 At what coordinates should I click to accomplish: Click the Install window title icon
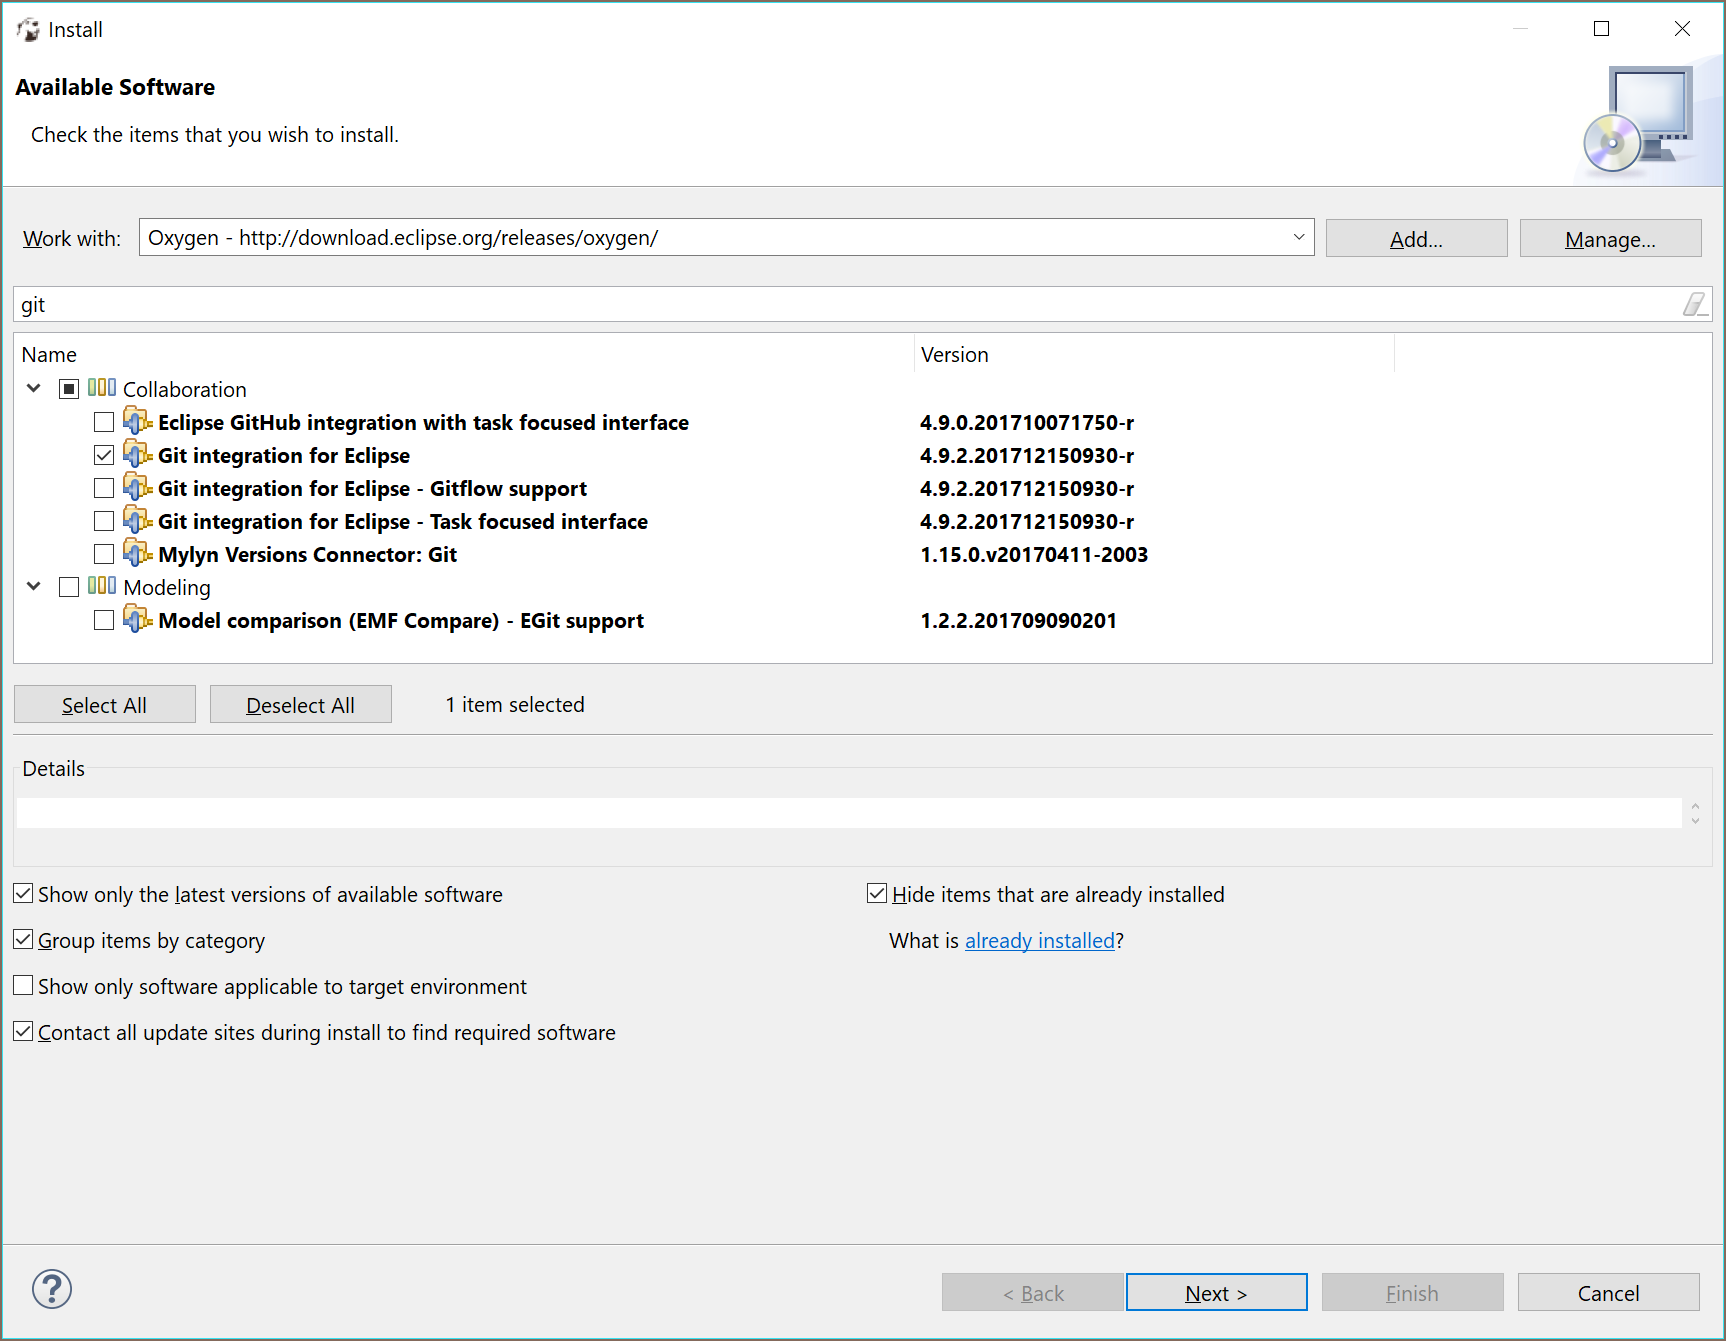28,29
